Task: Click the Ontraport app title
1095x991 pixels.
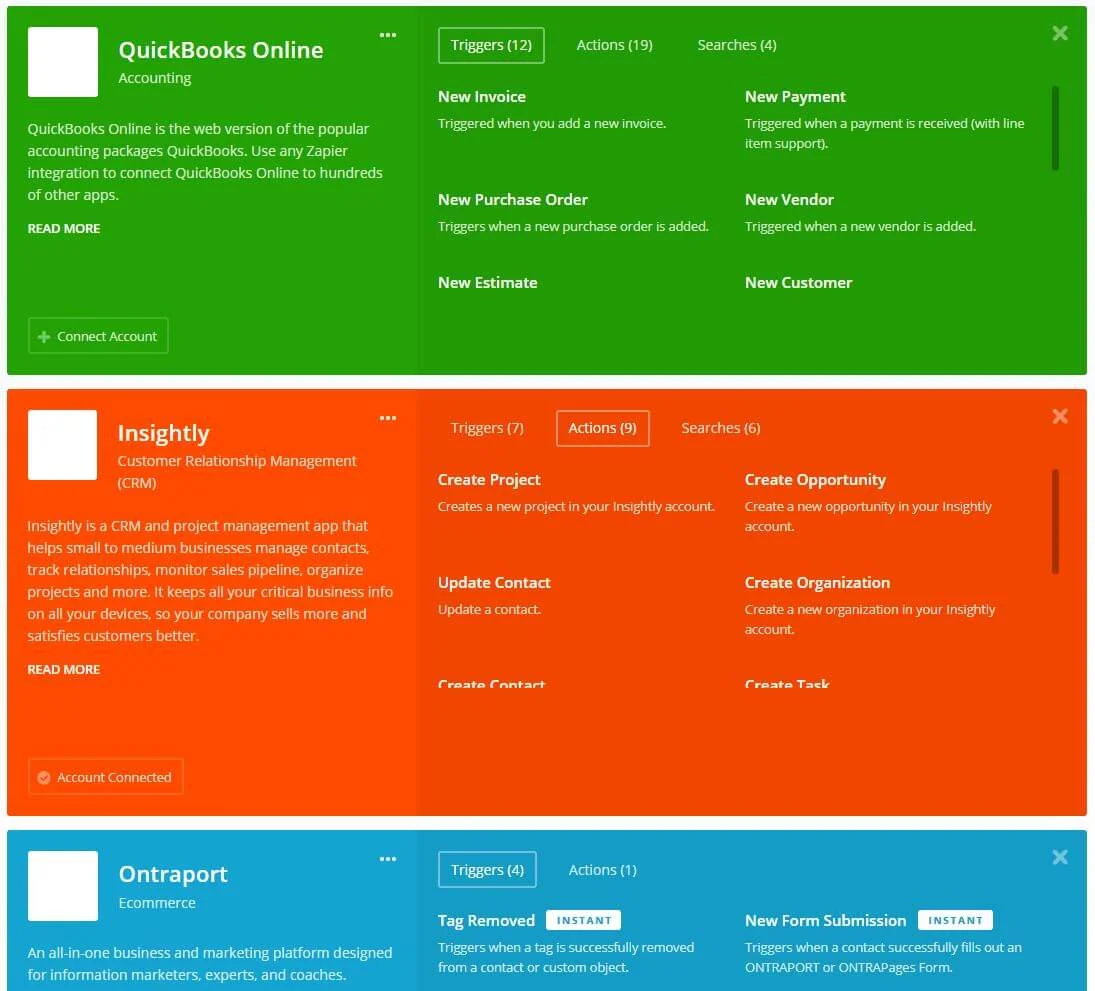Action: (x=173, y=874)
